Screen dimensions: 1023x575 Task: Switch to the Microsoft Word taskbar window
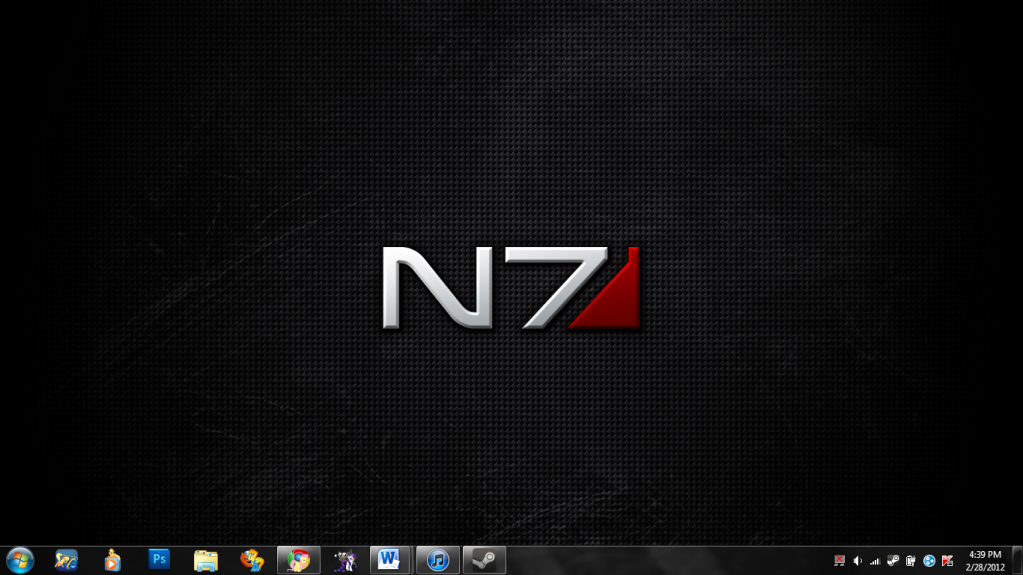[391, 560]
